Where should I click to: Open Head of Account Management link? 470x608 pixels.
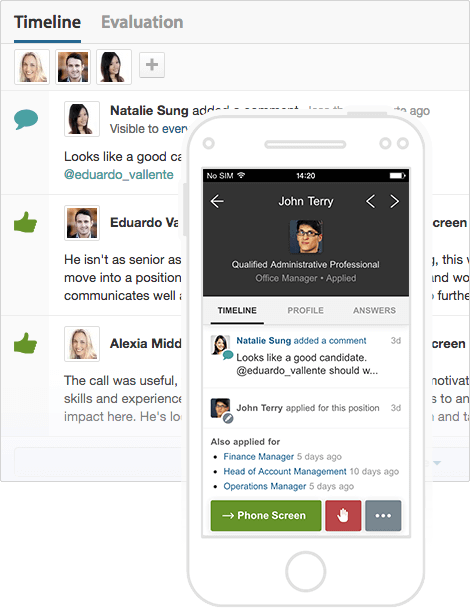[285, 471]
